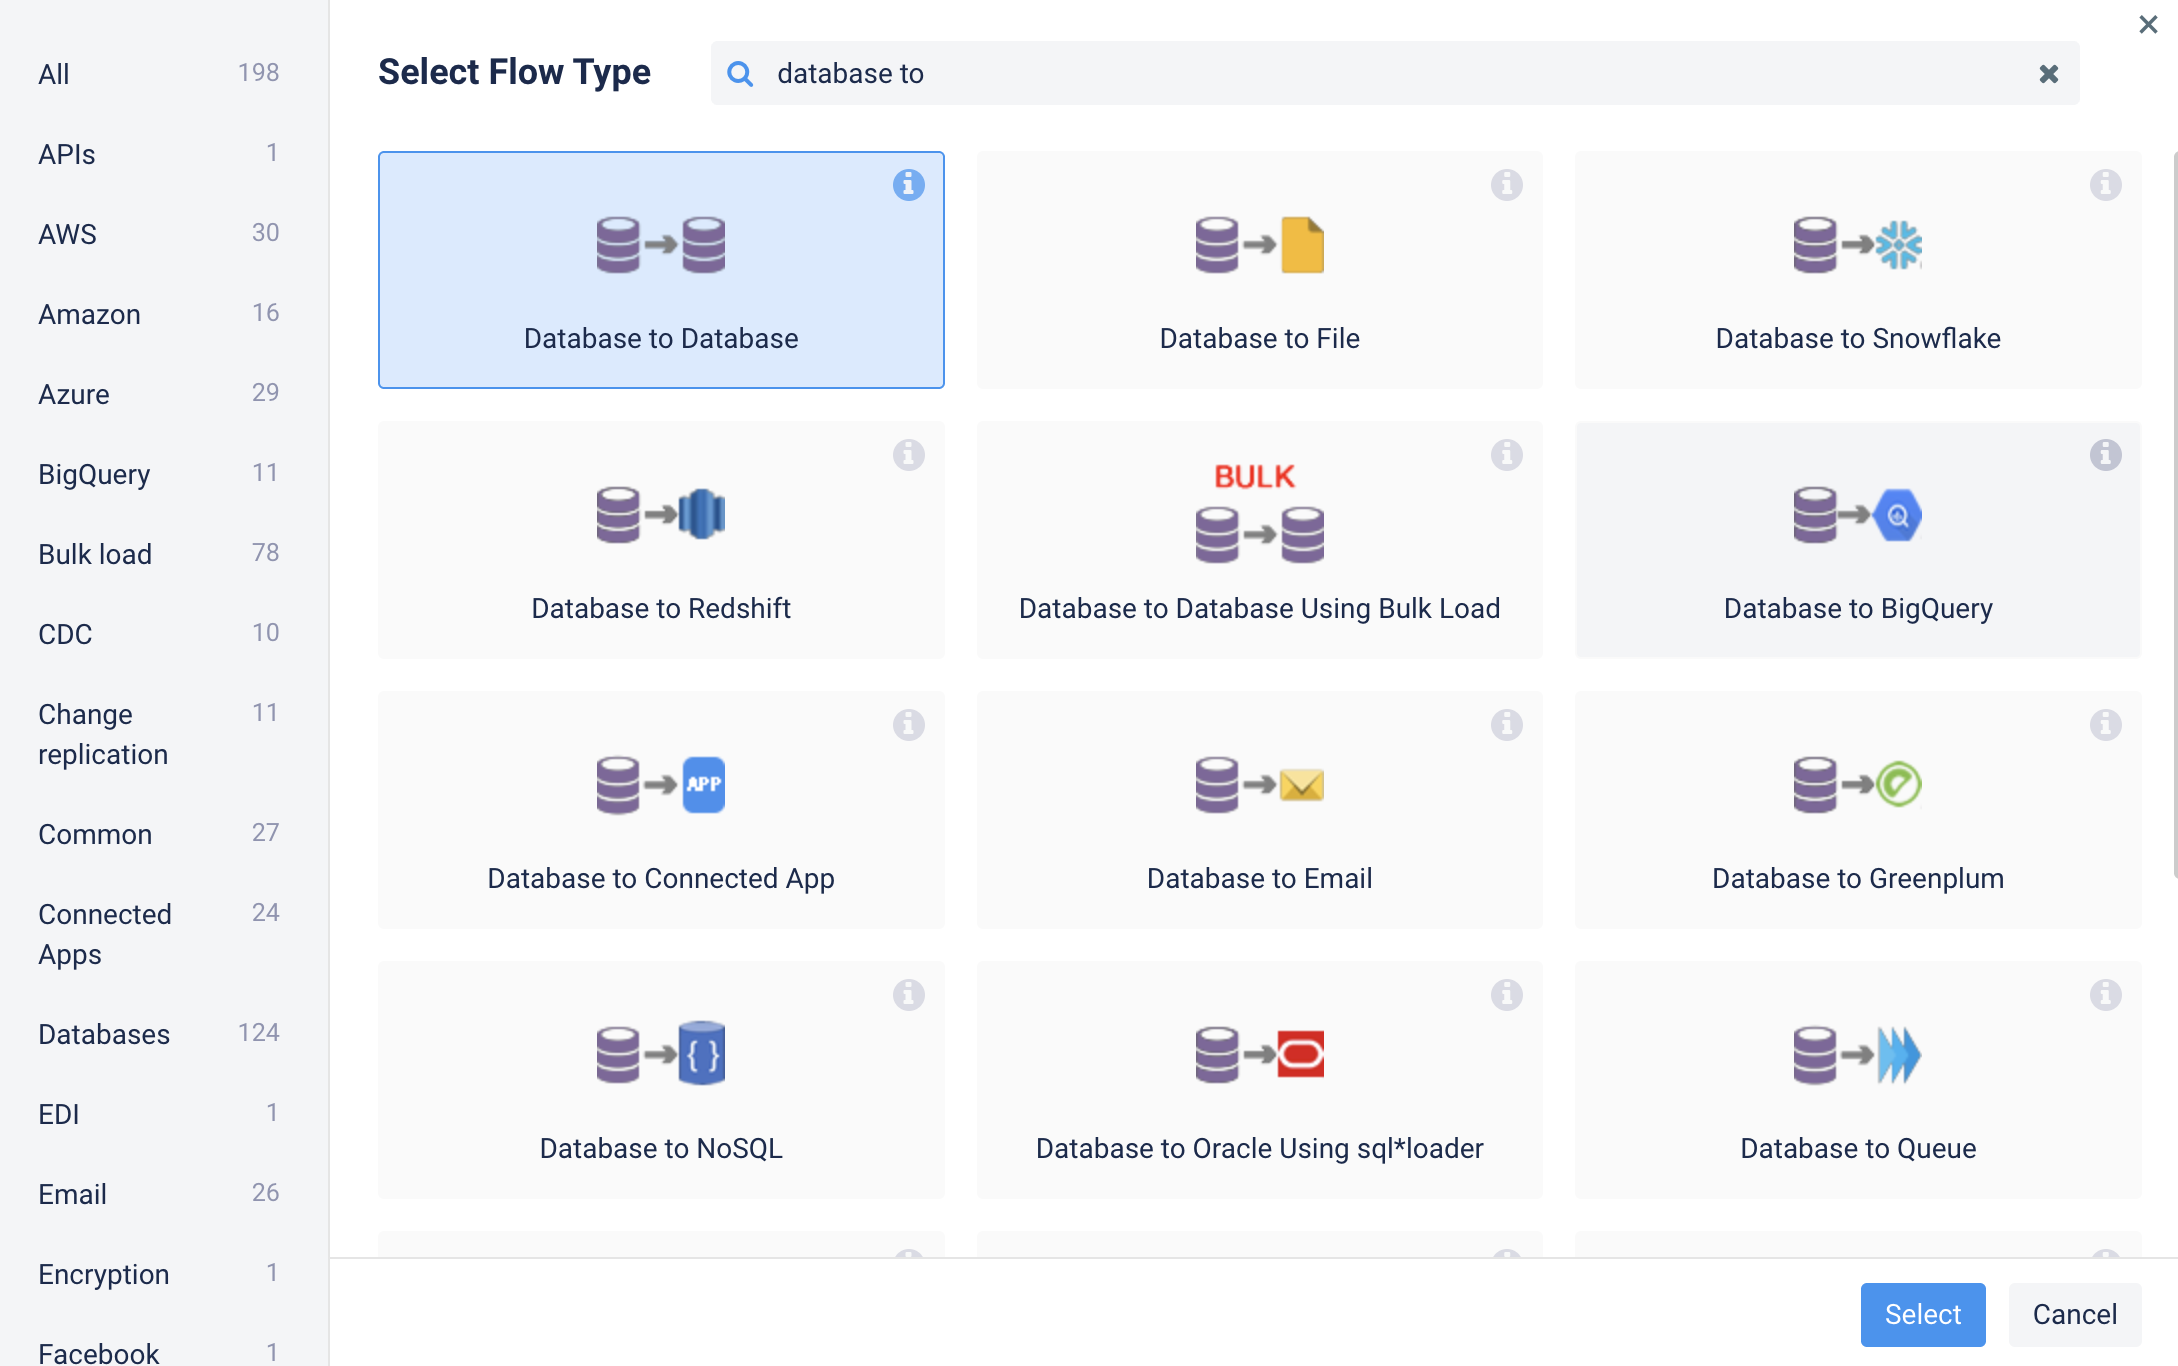The width and height of the screenshot is (2178, 1366).
Task: Open info for Database to Connected App
Action: (x=908, y=725)
